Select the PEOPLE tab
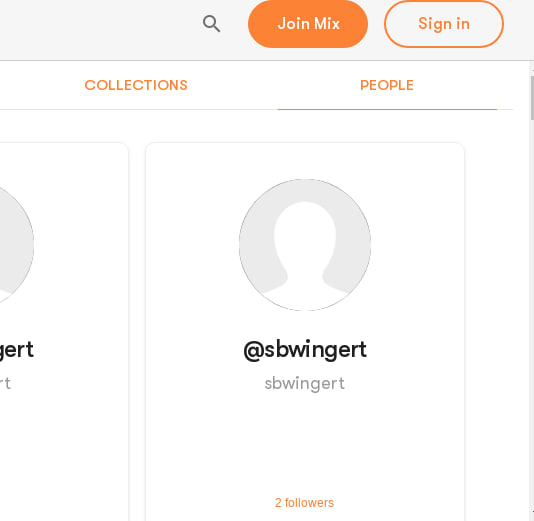 [387, 85]
